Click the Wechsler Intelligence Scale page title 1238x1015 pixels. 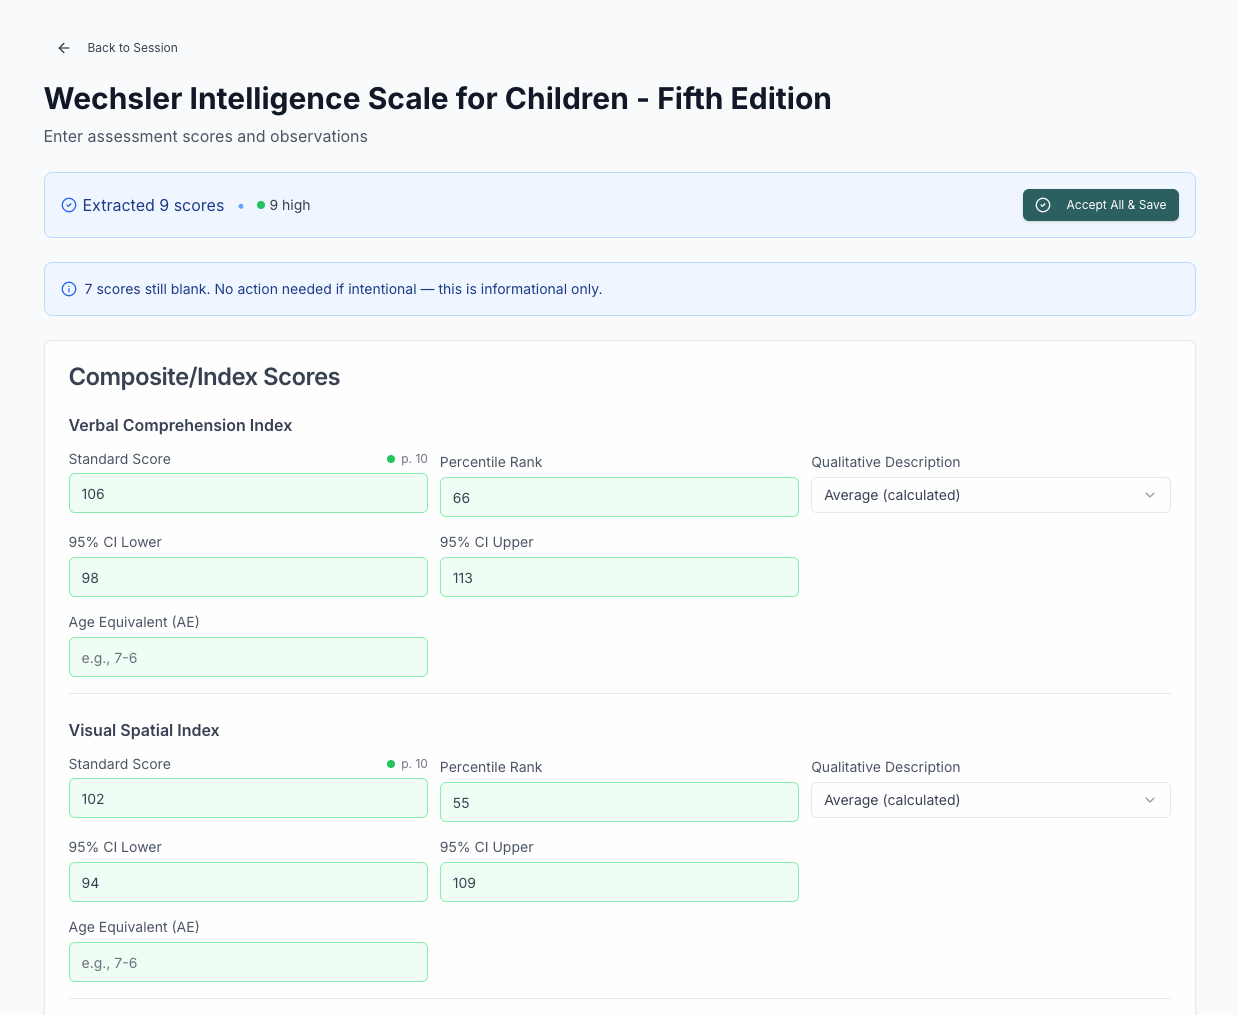(x=437, y=99)
